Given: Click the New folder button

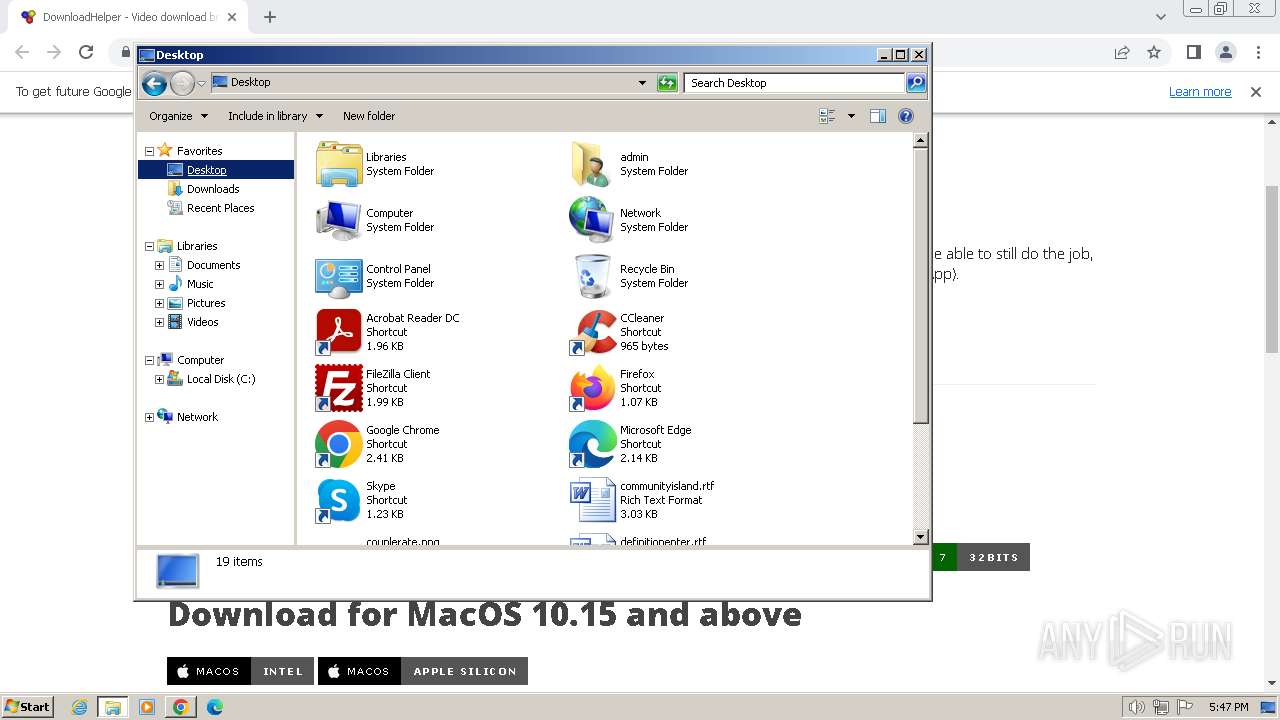Looking at the screenshot, I should pos(369,116).
